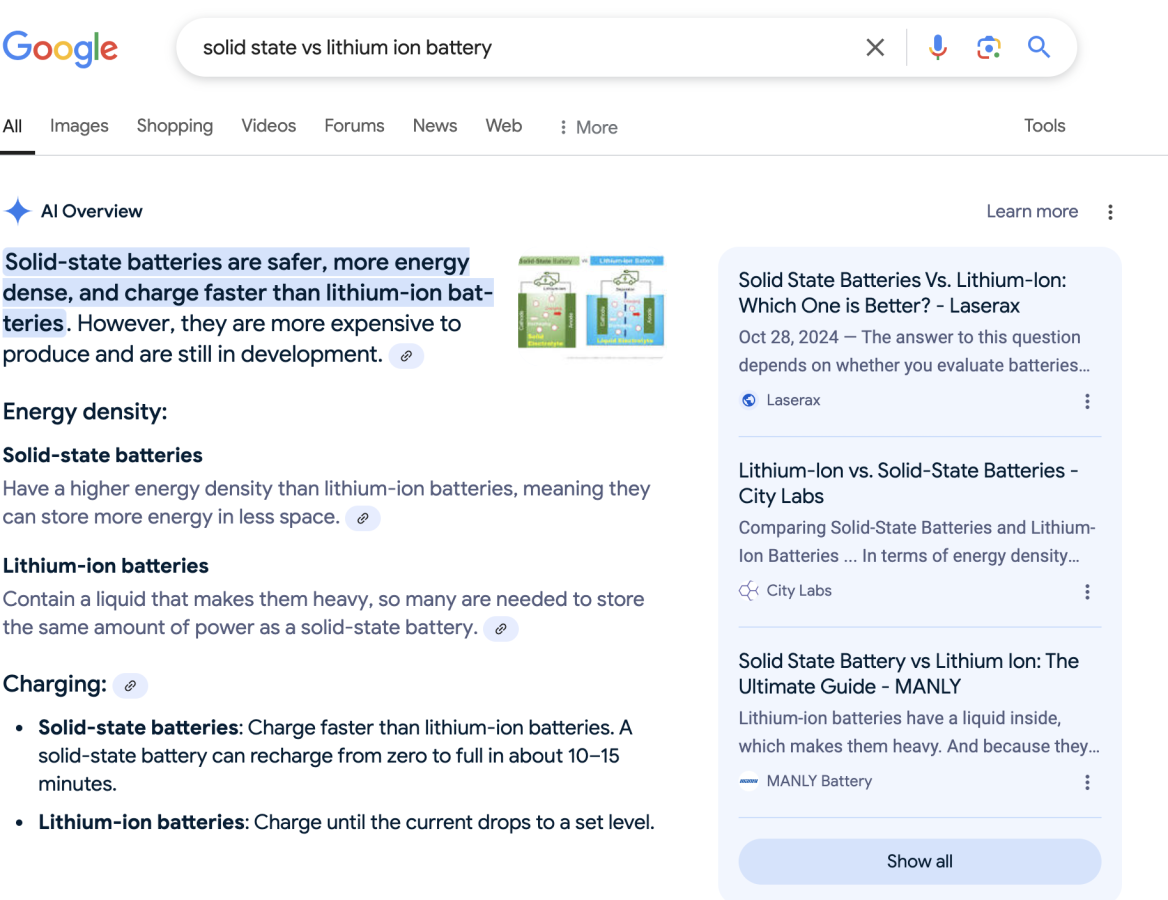This screenshot has width=1168, height=900.
Task: Click source link icon after Charging heading
Action: click(x=130, y=686)
